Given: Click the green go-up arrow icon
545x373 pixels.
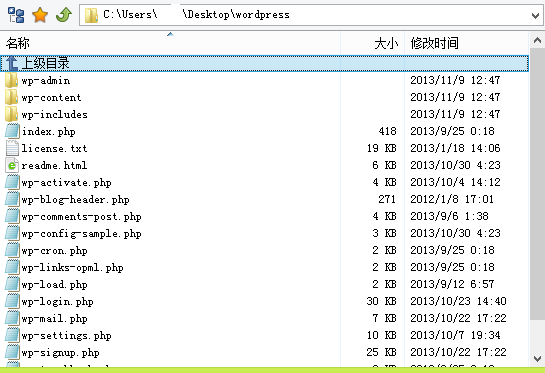Looking at the screenshot, I should coord(64,15).
